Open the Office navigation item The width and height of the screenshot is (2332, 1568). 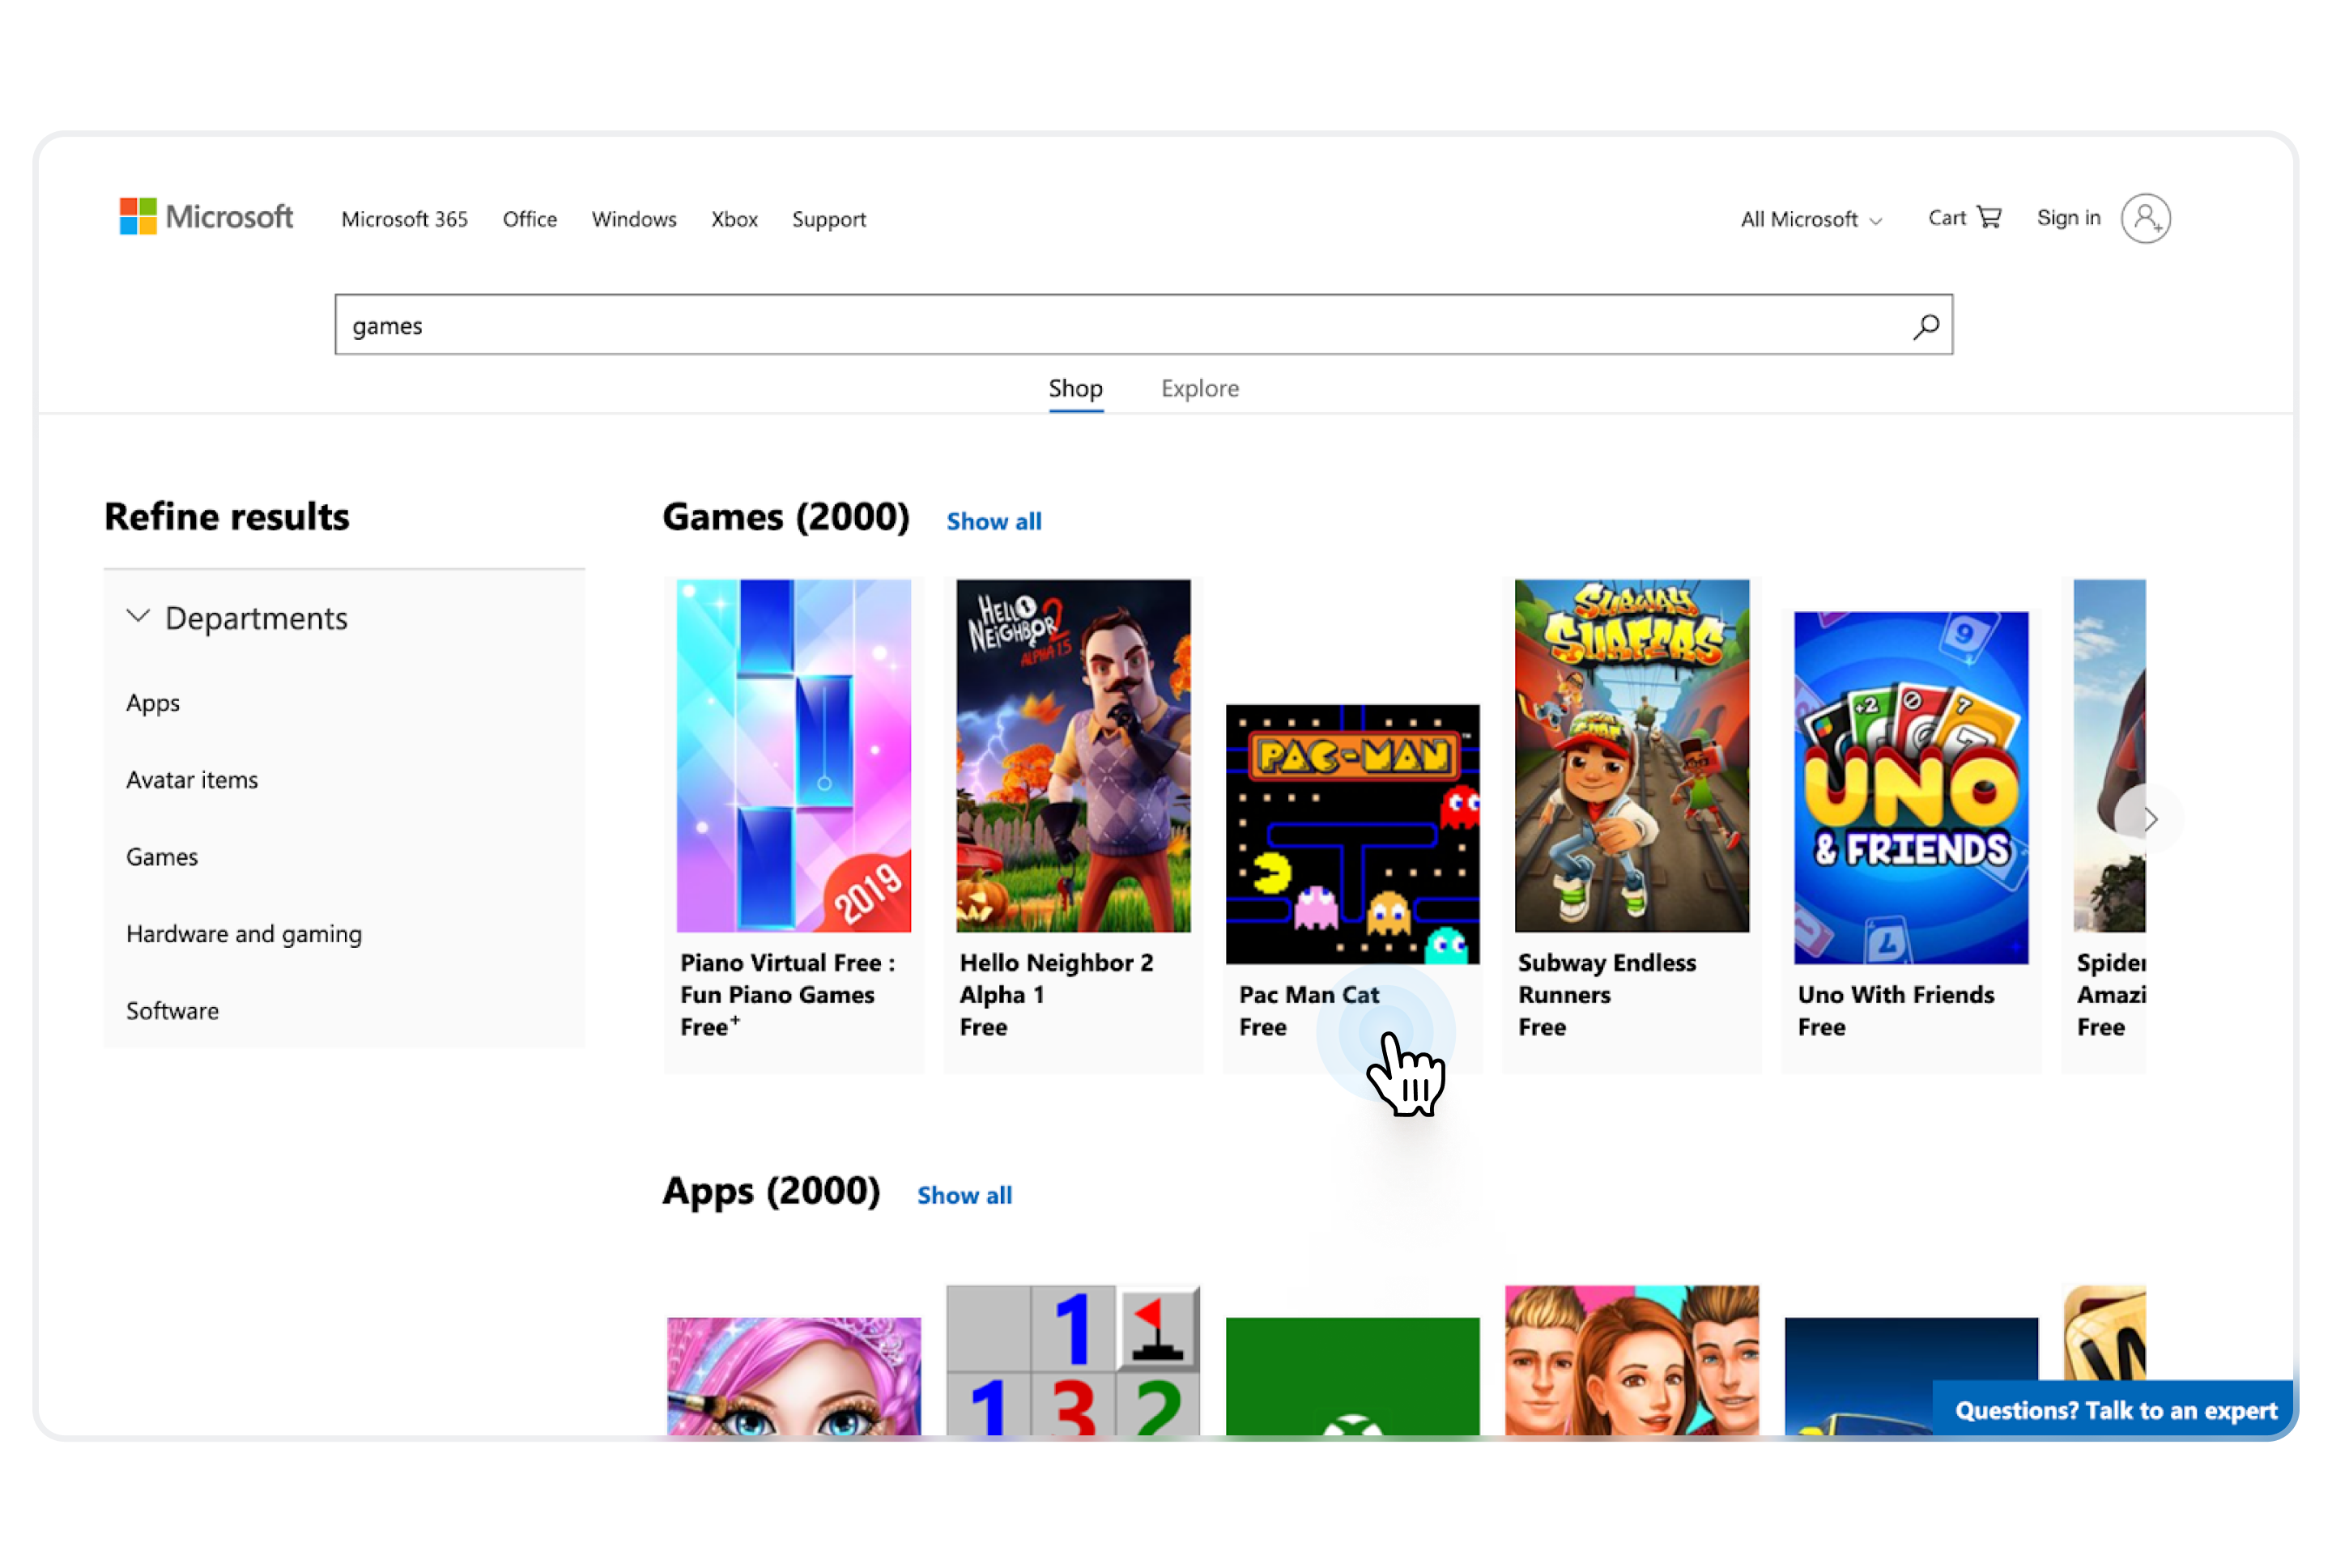pyautogui.click(x=530, y=219)
